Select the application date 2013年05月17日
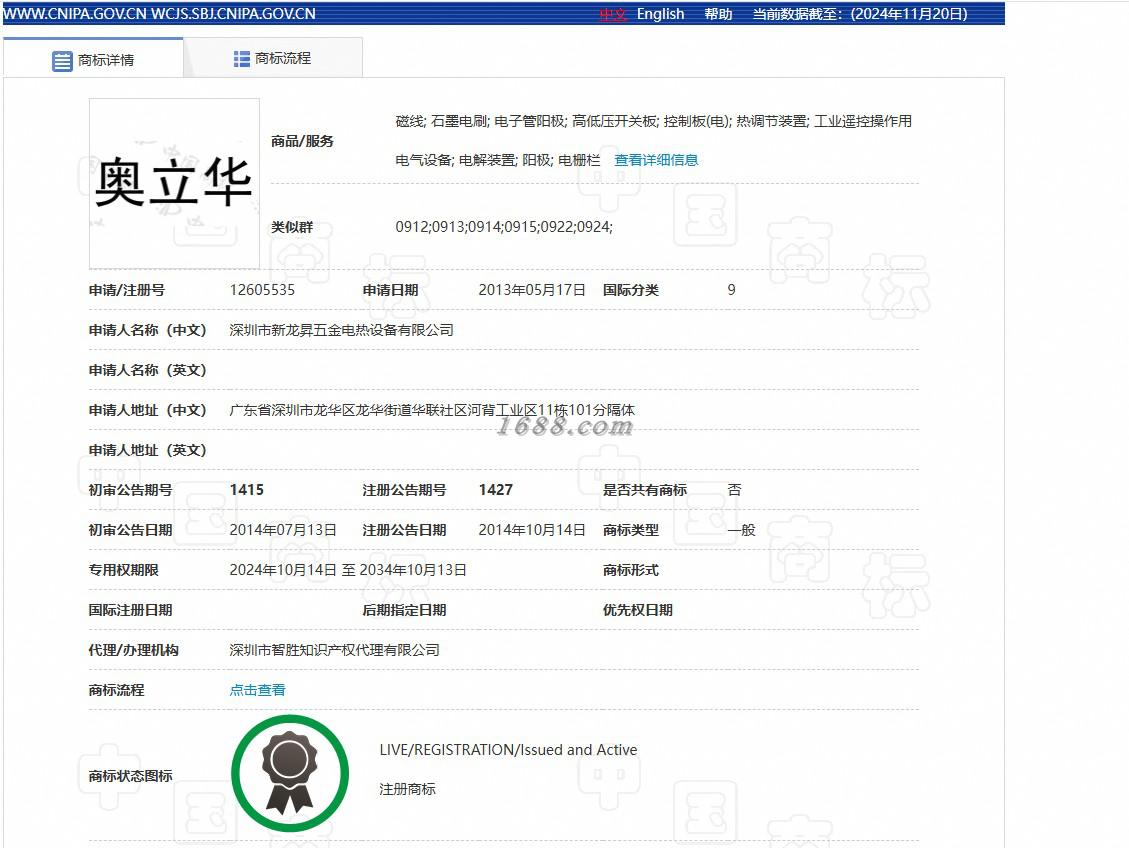 click(x=532, y=289)
